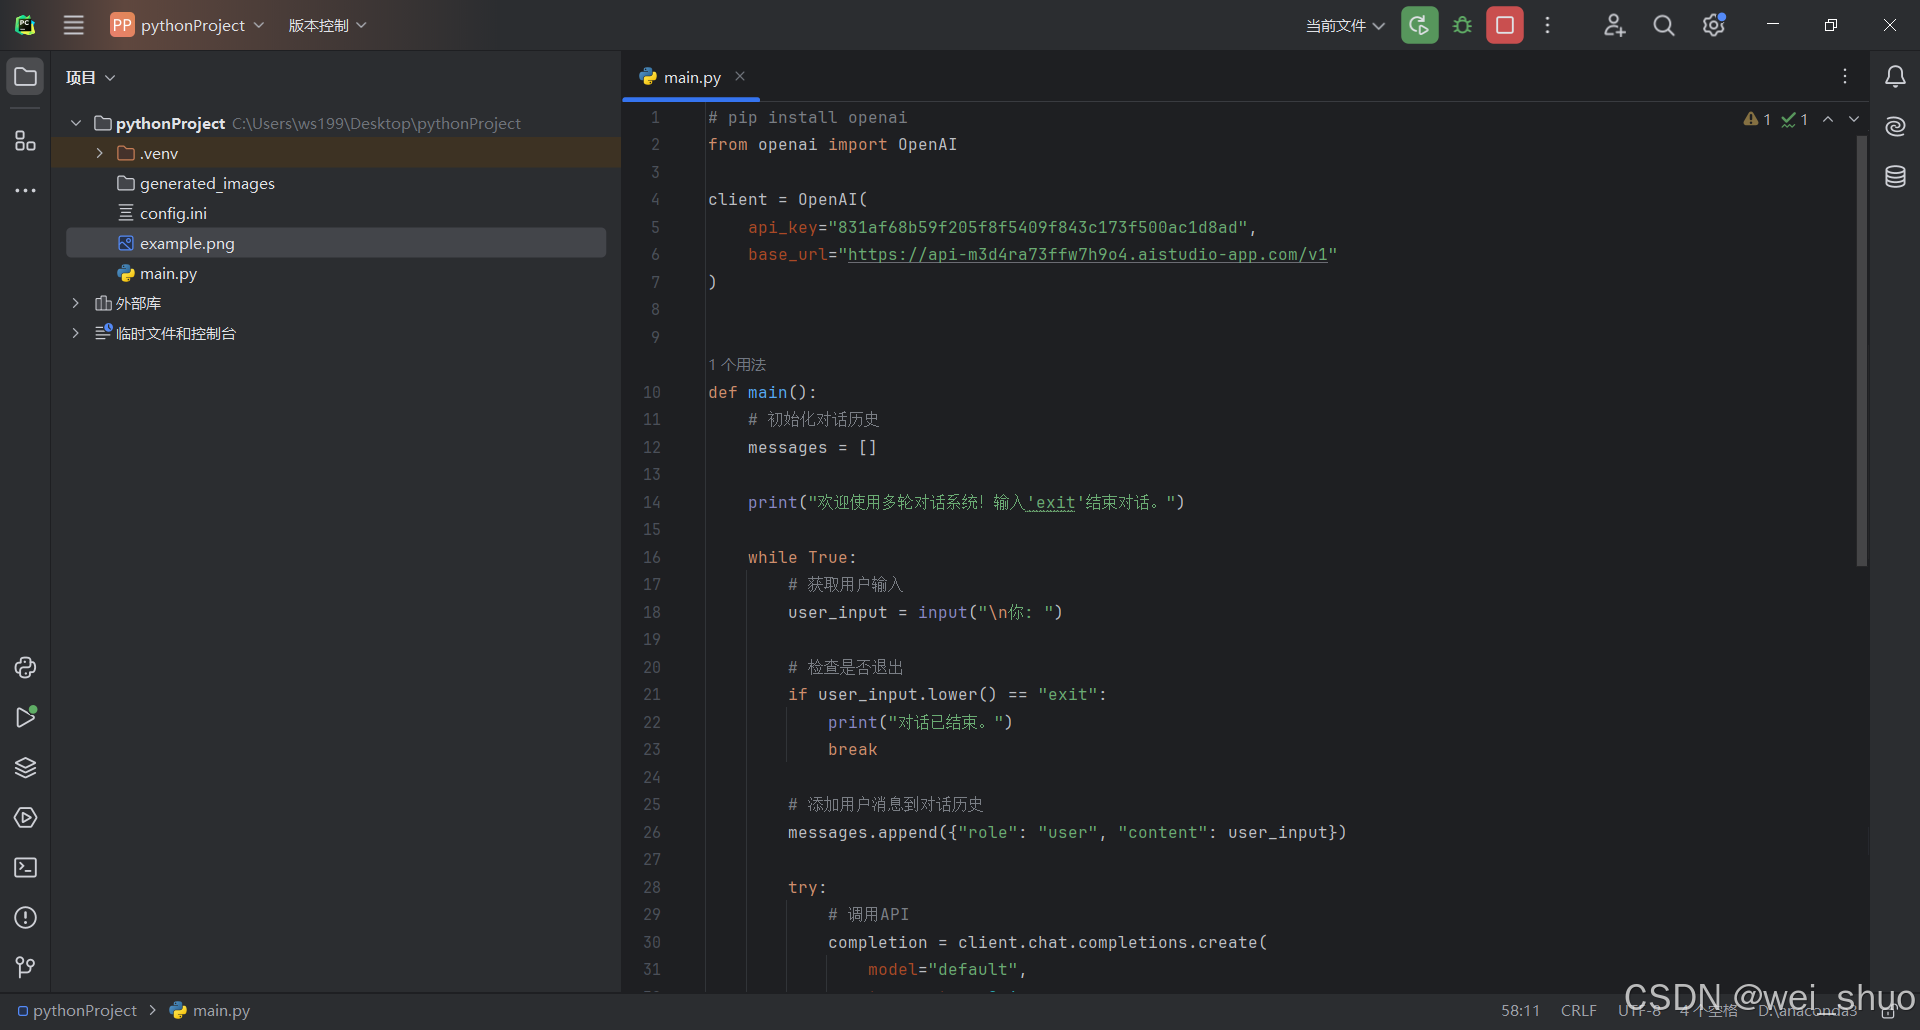Open the pythonProject project dropdown

(188, 25)
